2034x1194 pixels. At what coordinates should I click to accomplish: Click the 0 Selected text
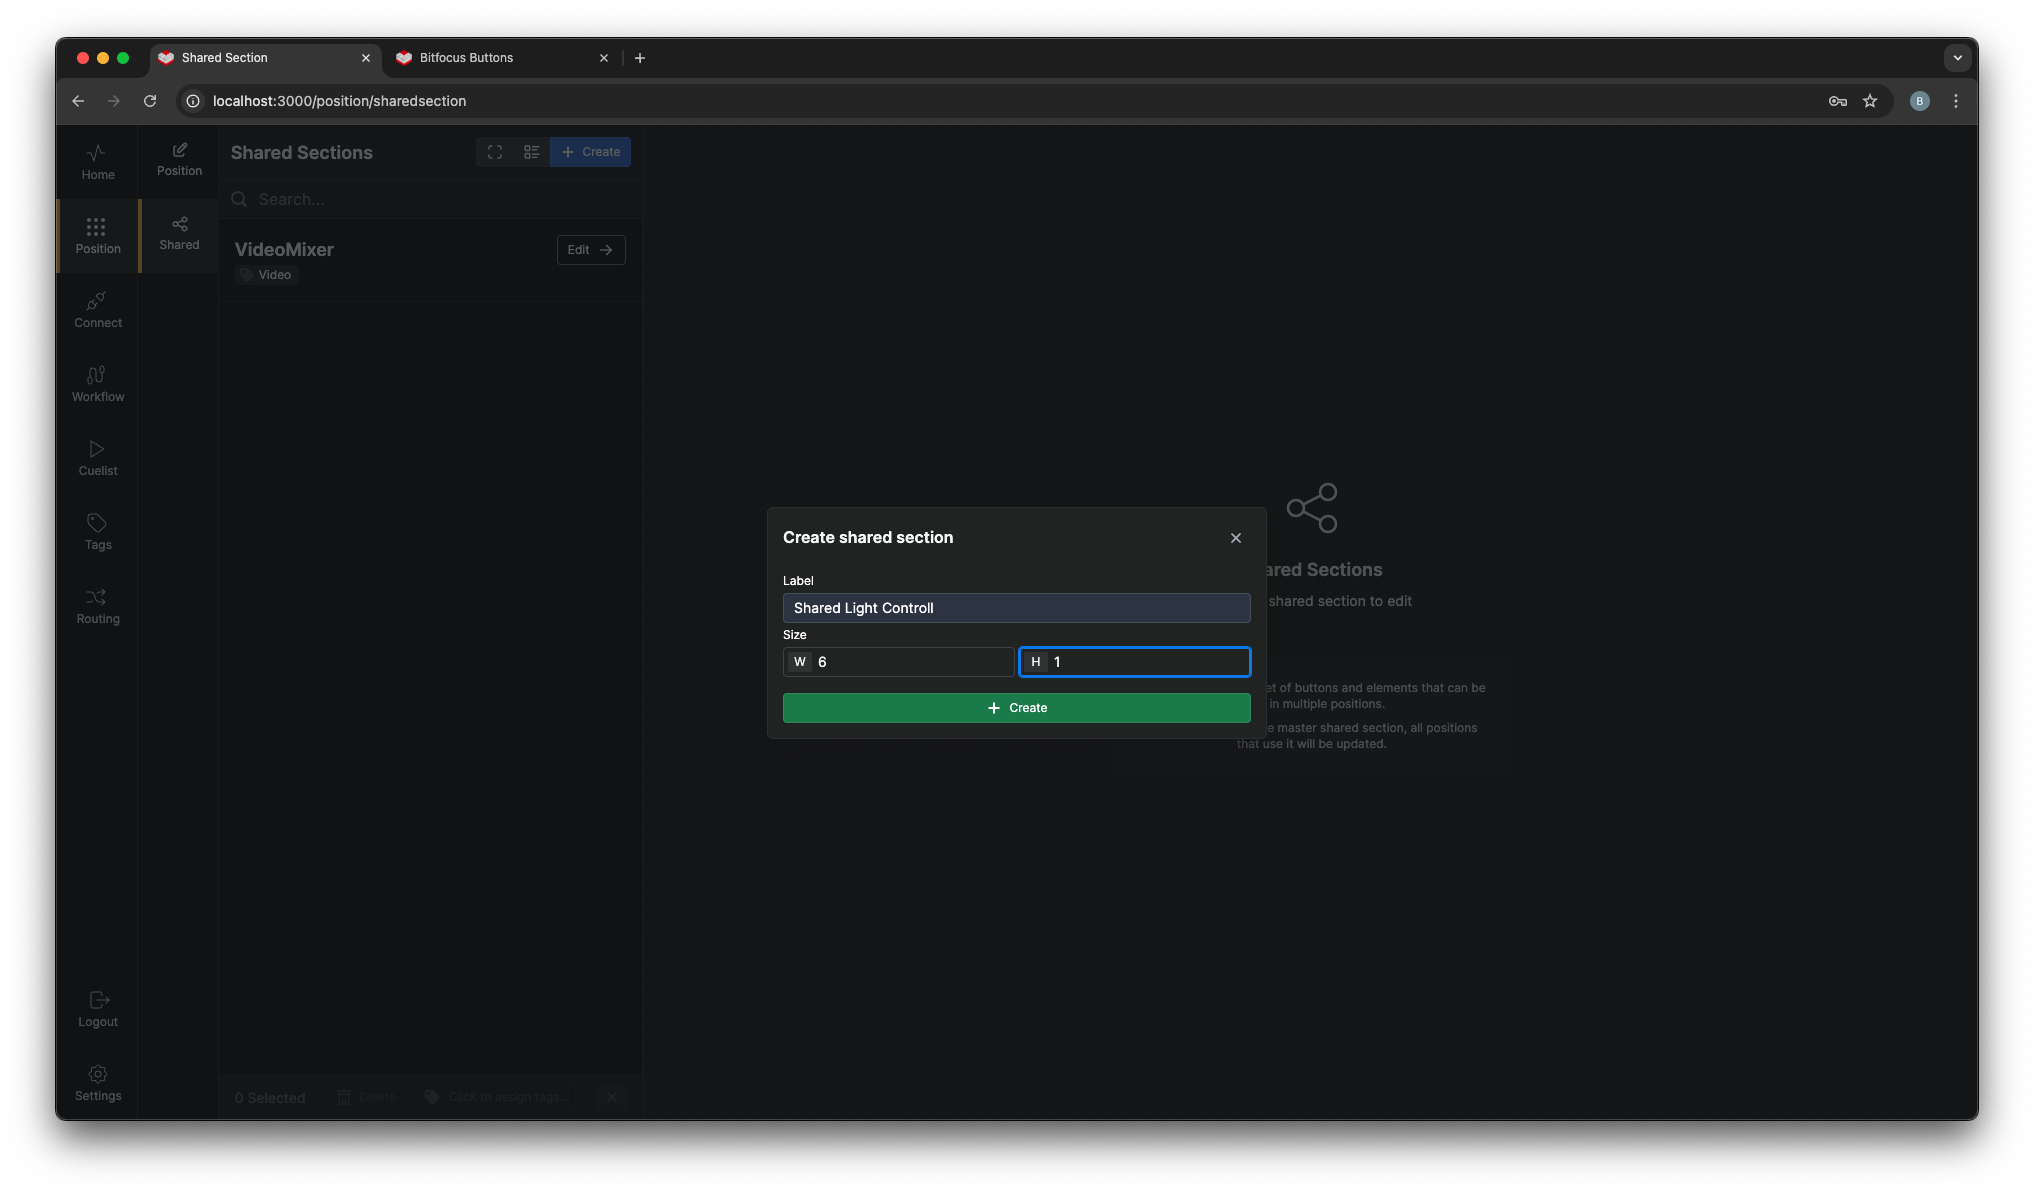(x=270, y=1098)
